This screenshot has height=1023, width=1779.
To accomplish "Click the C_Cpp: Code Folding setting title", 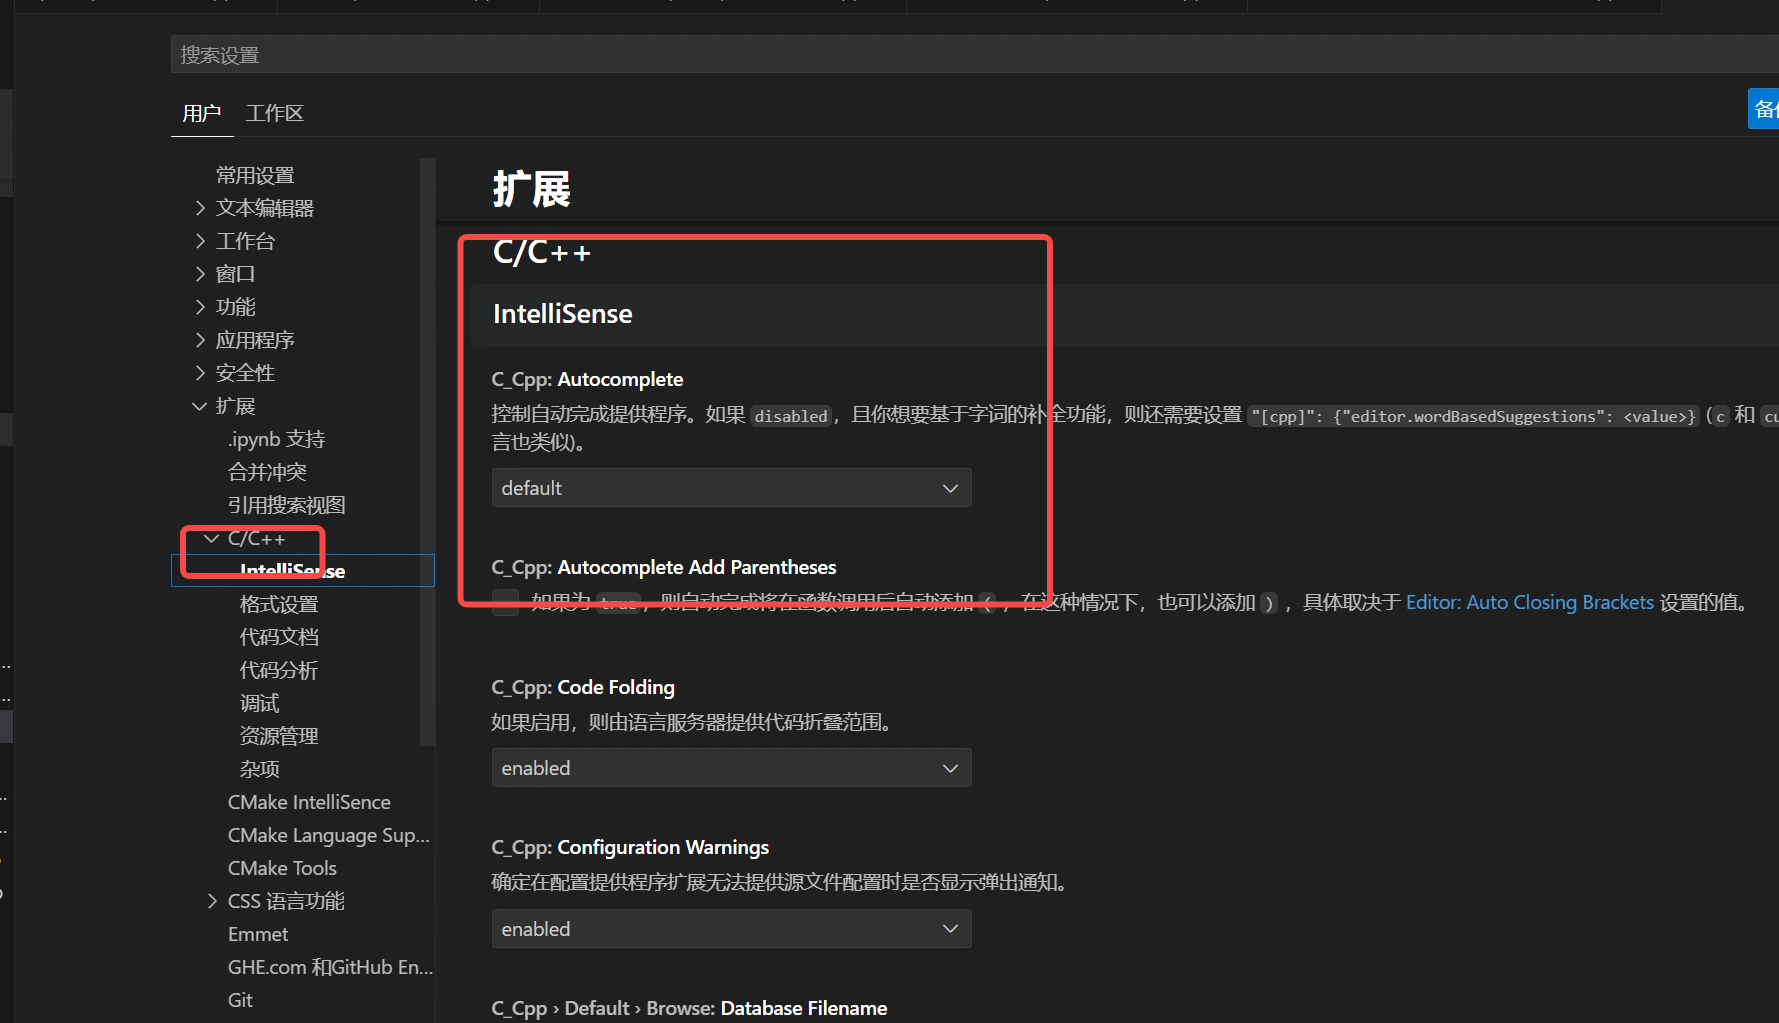I will pyautogui.click(x=583, y=687).
